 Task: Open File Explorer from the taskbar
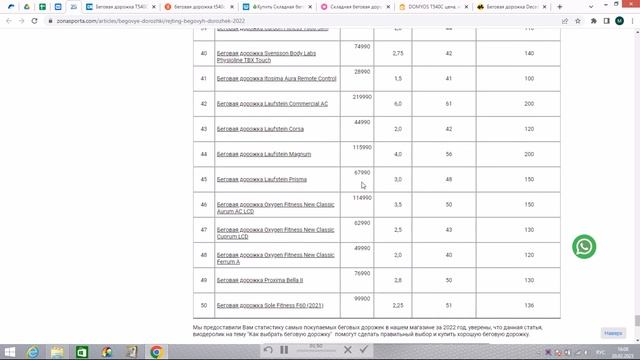click(58, 352)
